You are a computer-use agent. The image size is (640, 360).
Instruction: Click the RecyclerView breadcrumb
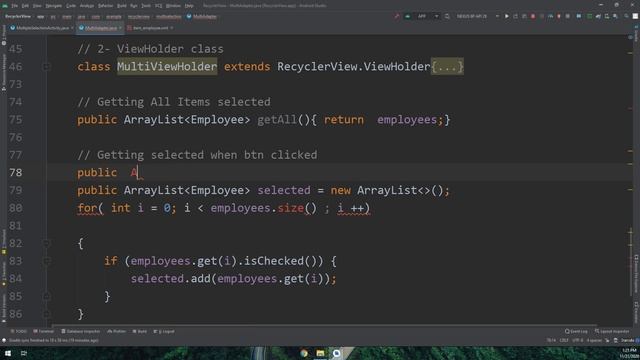point(18,17)
